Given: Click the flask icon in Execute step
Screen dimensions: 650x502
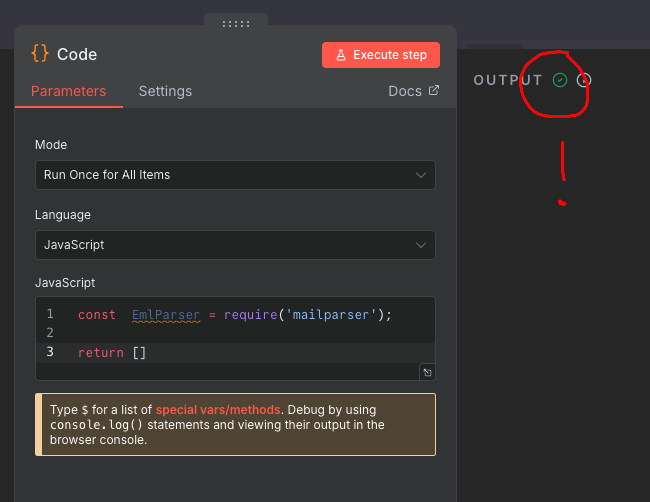Looking at the screenshot, I should (x=341, y=55).
